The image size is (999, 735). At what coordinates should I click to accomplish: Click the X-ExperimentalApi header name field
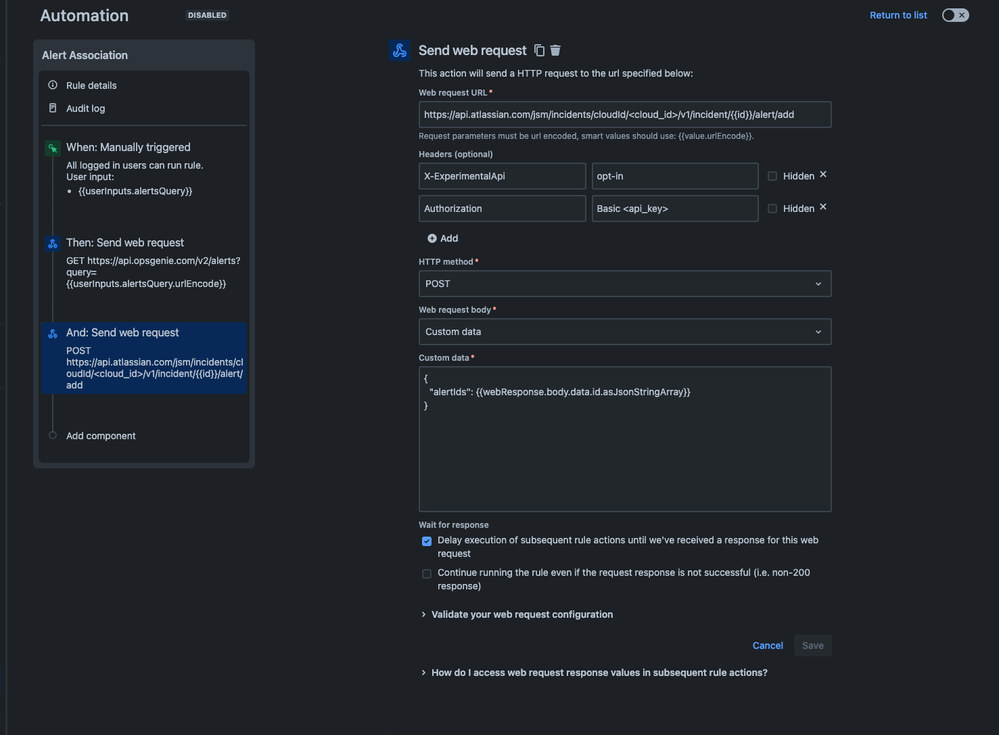click(x=502, y=176)
